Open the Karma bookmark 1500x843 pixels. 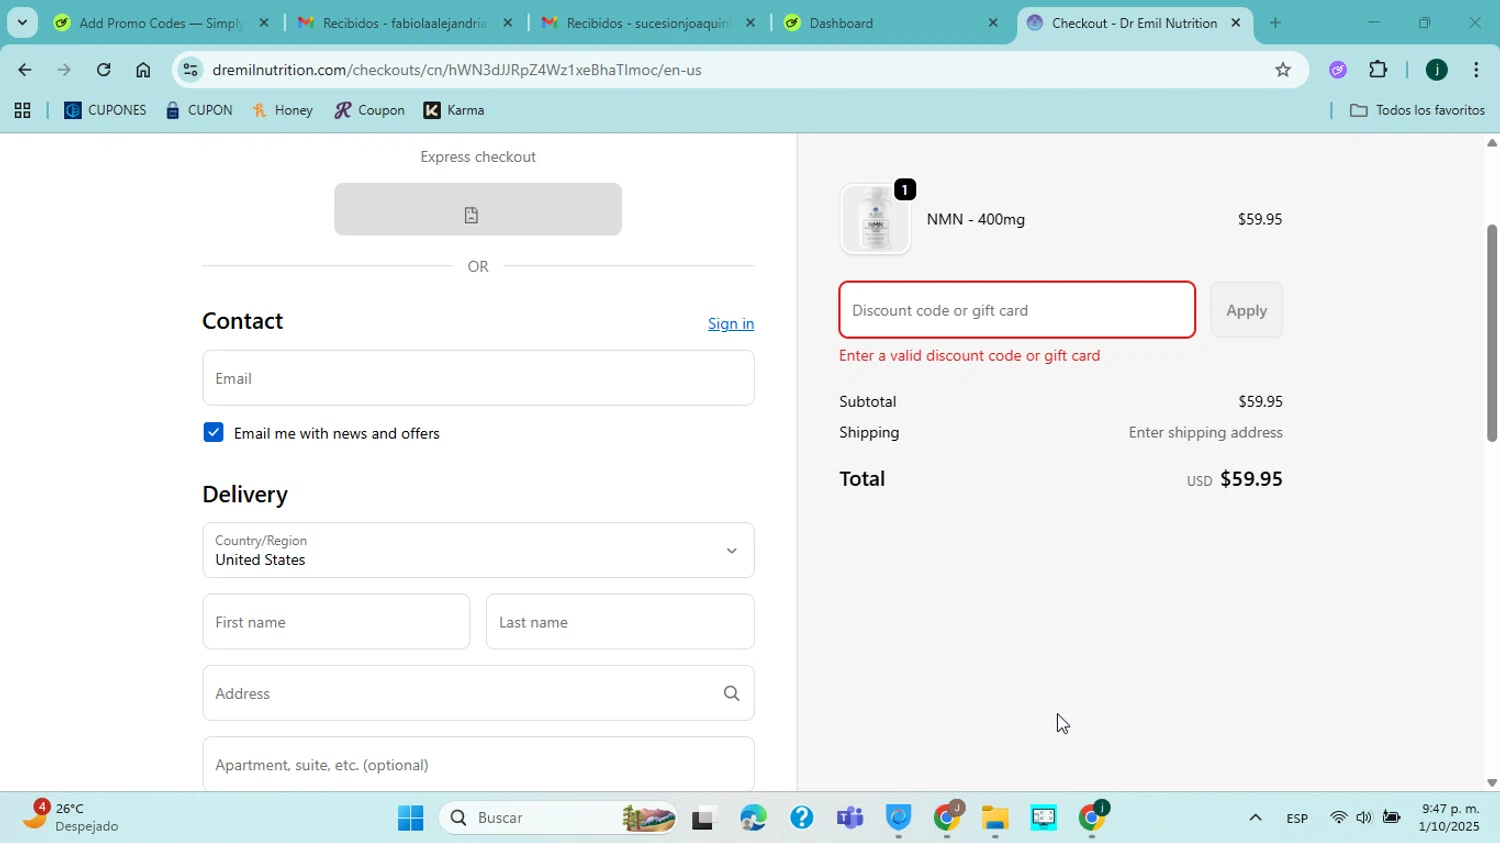point(454,111)
